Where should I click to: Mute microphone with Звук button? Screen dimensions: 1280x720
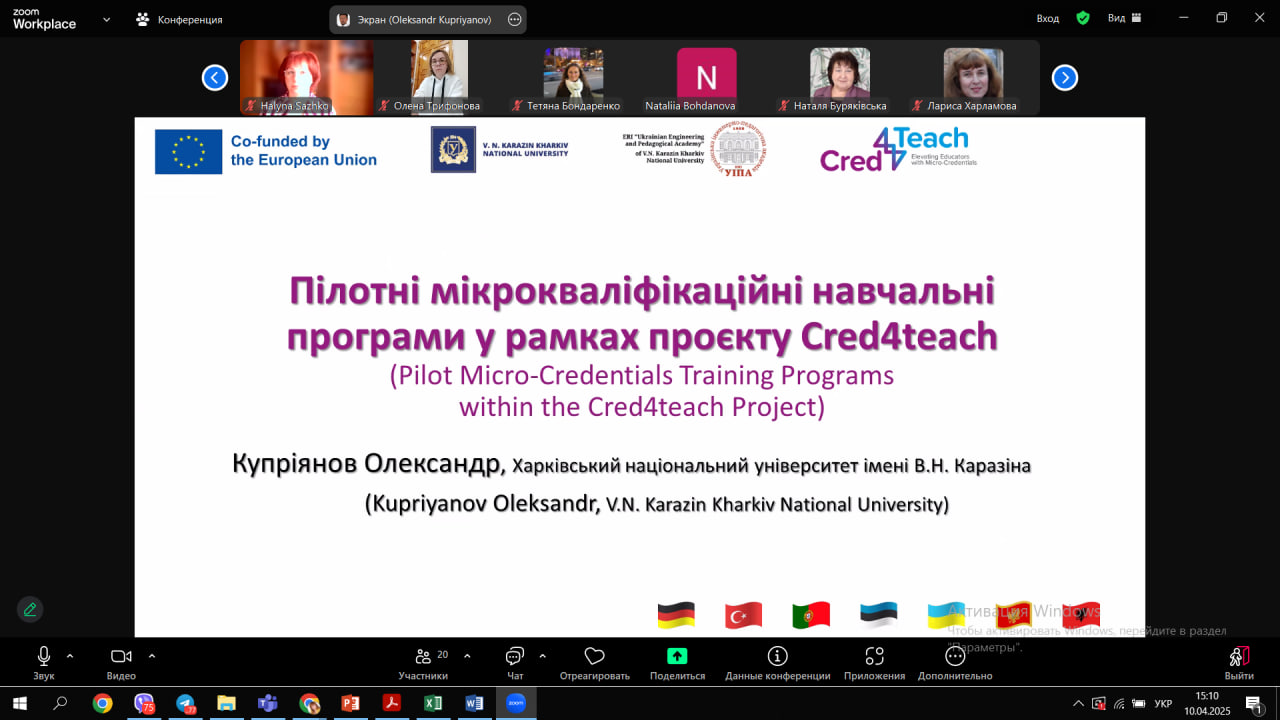coord(44,663)
